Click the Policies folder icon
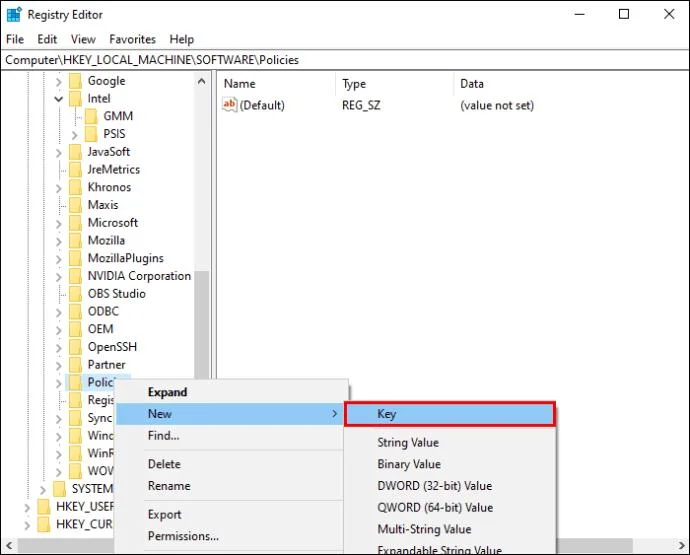The width and height of the screenshot is (690, 555). coord(75,382)
